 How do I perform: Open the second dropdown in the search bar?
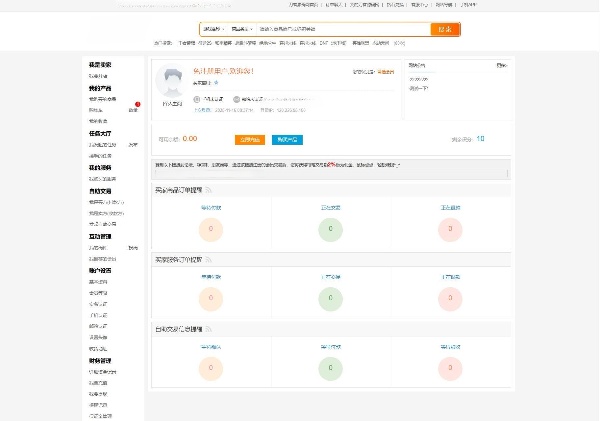click(242, 29)
